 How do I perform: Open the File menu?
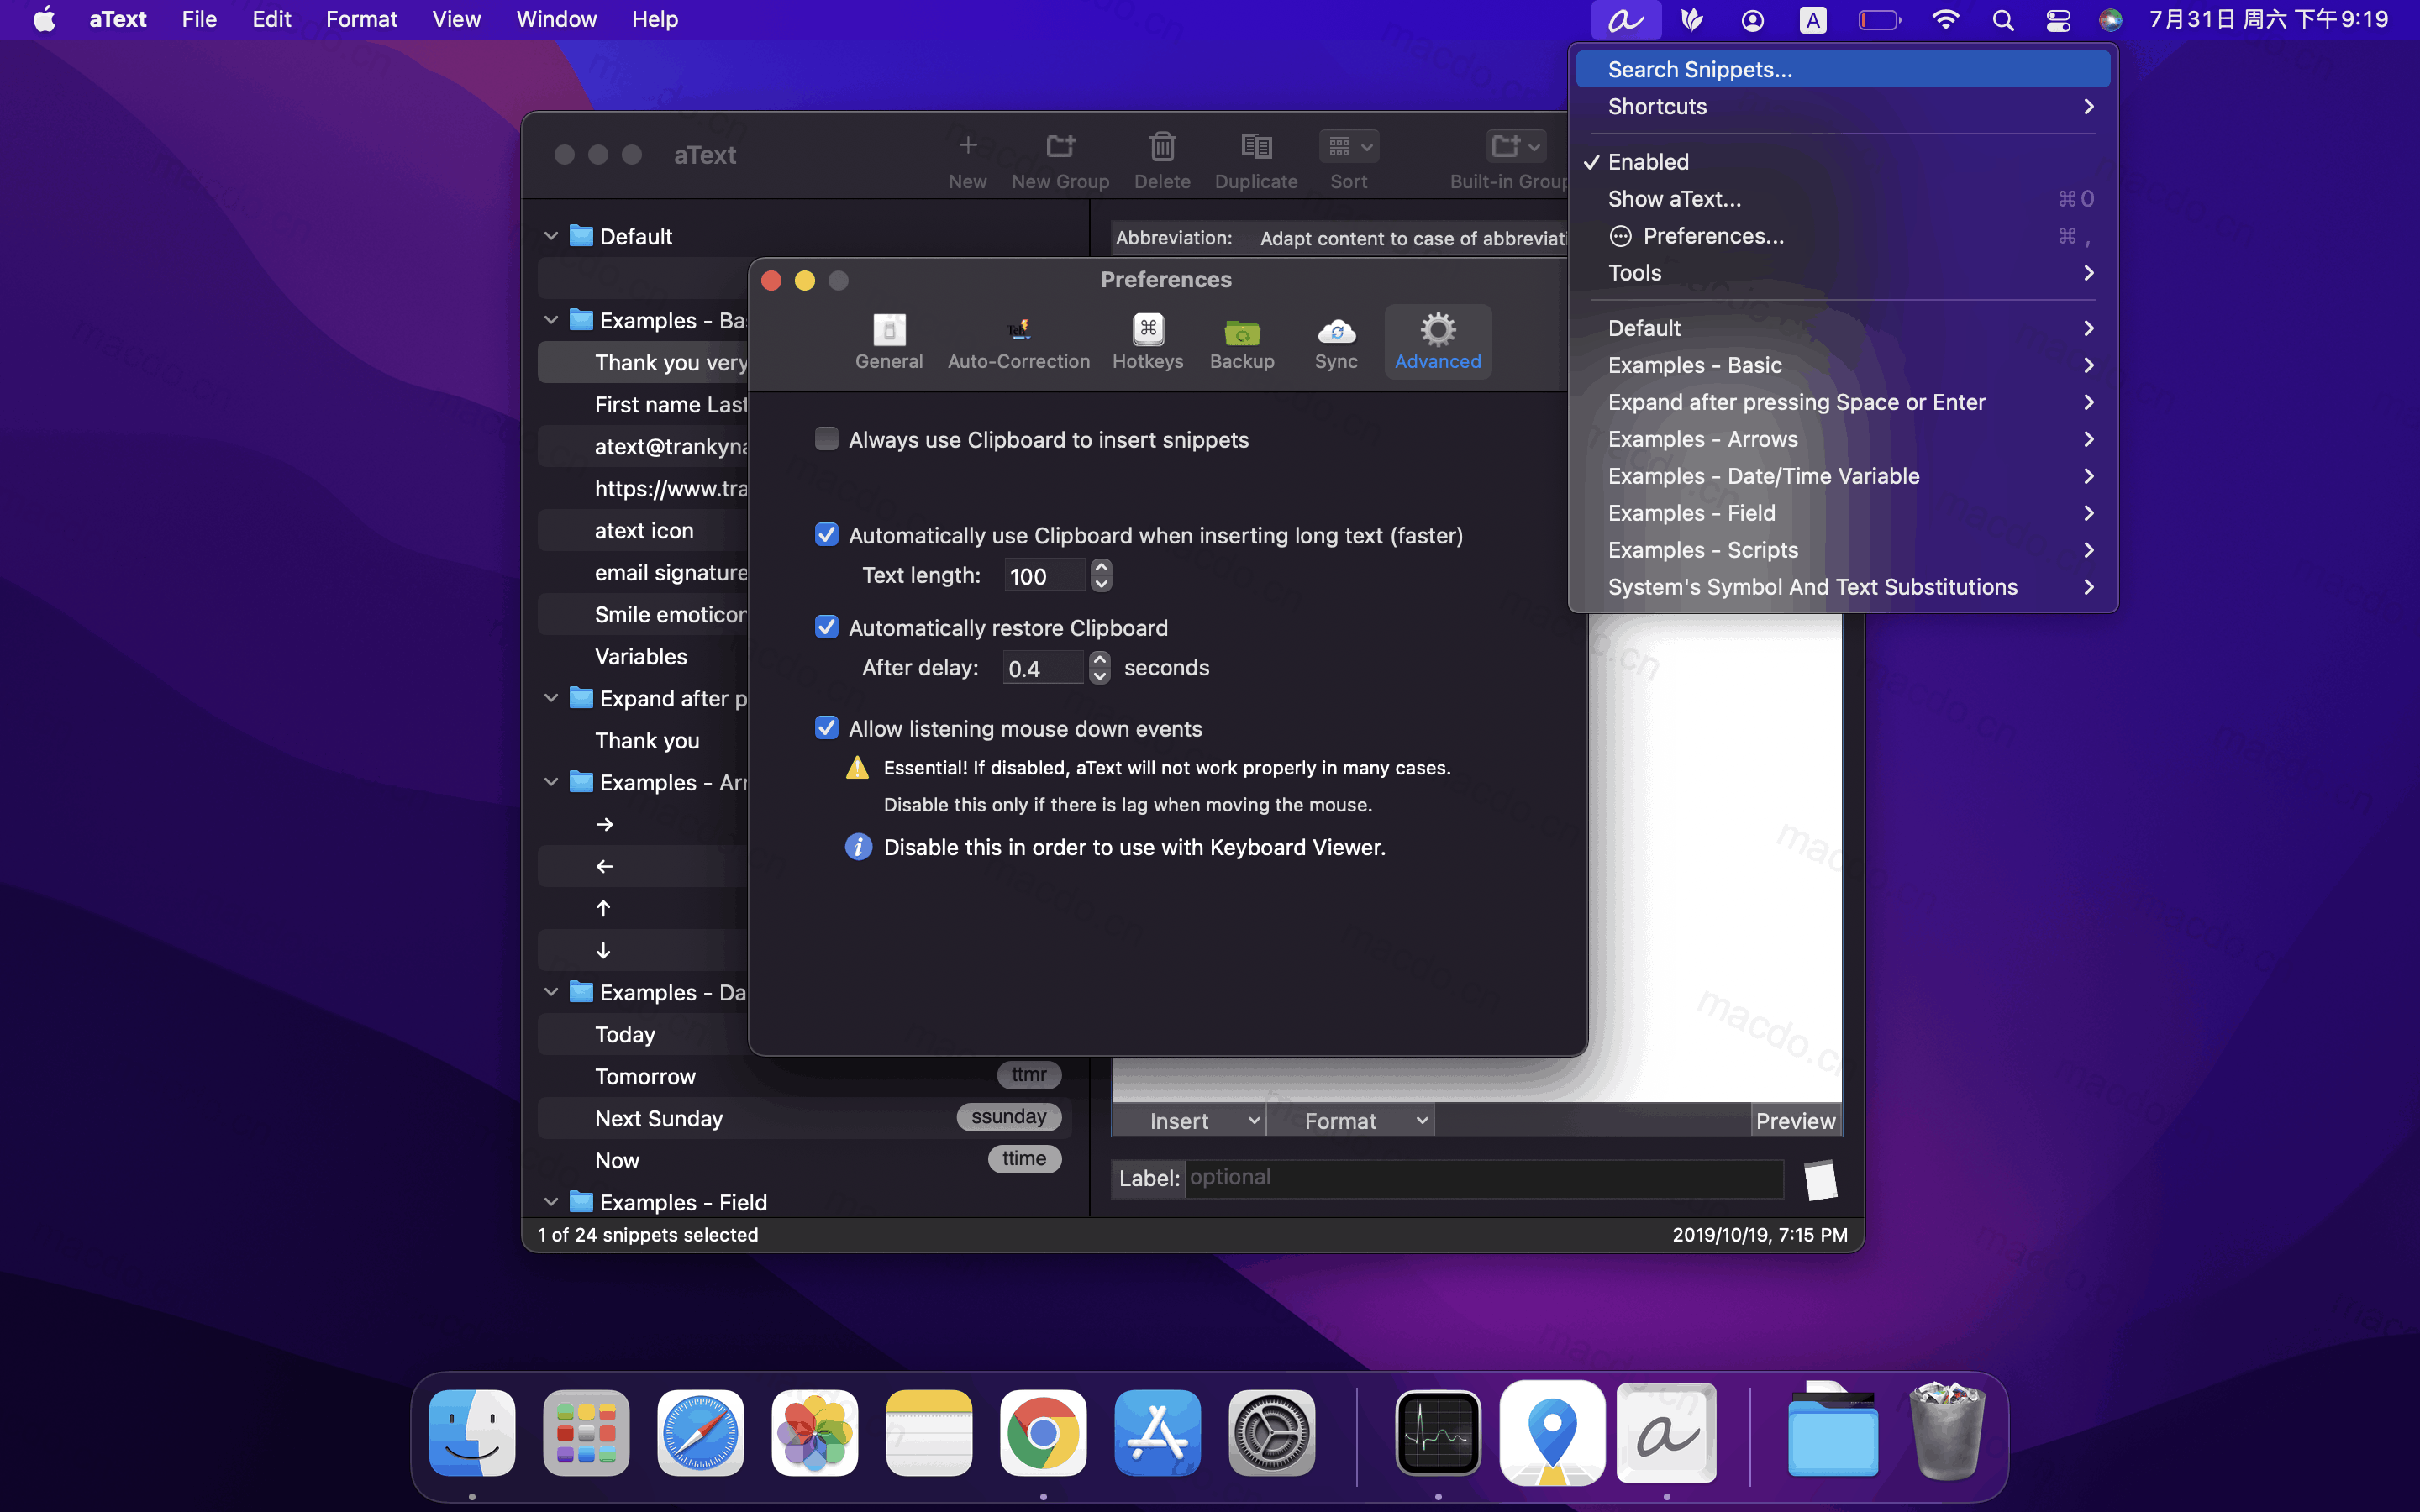tap(199, 19)
